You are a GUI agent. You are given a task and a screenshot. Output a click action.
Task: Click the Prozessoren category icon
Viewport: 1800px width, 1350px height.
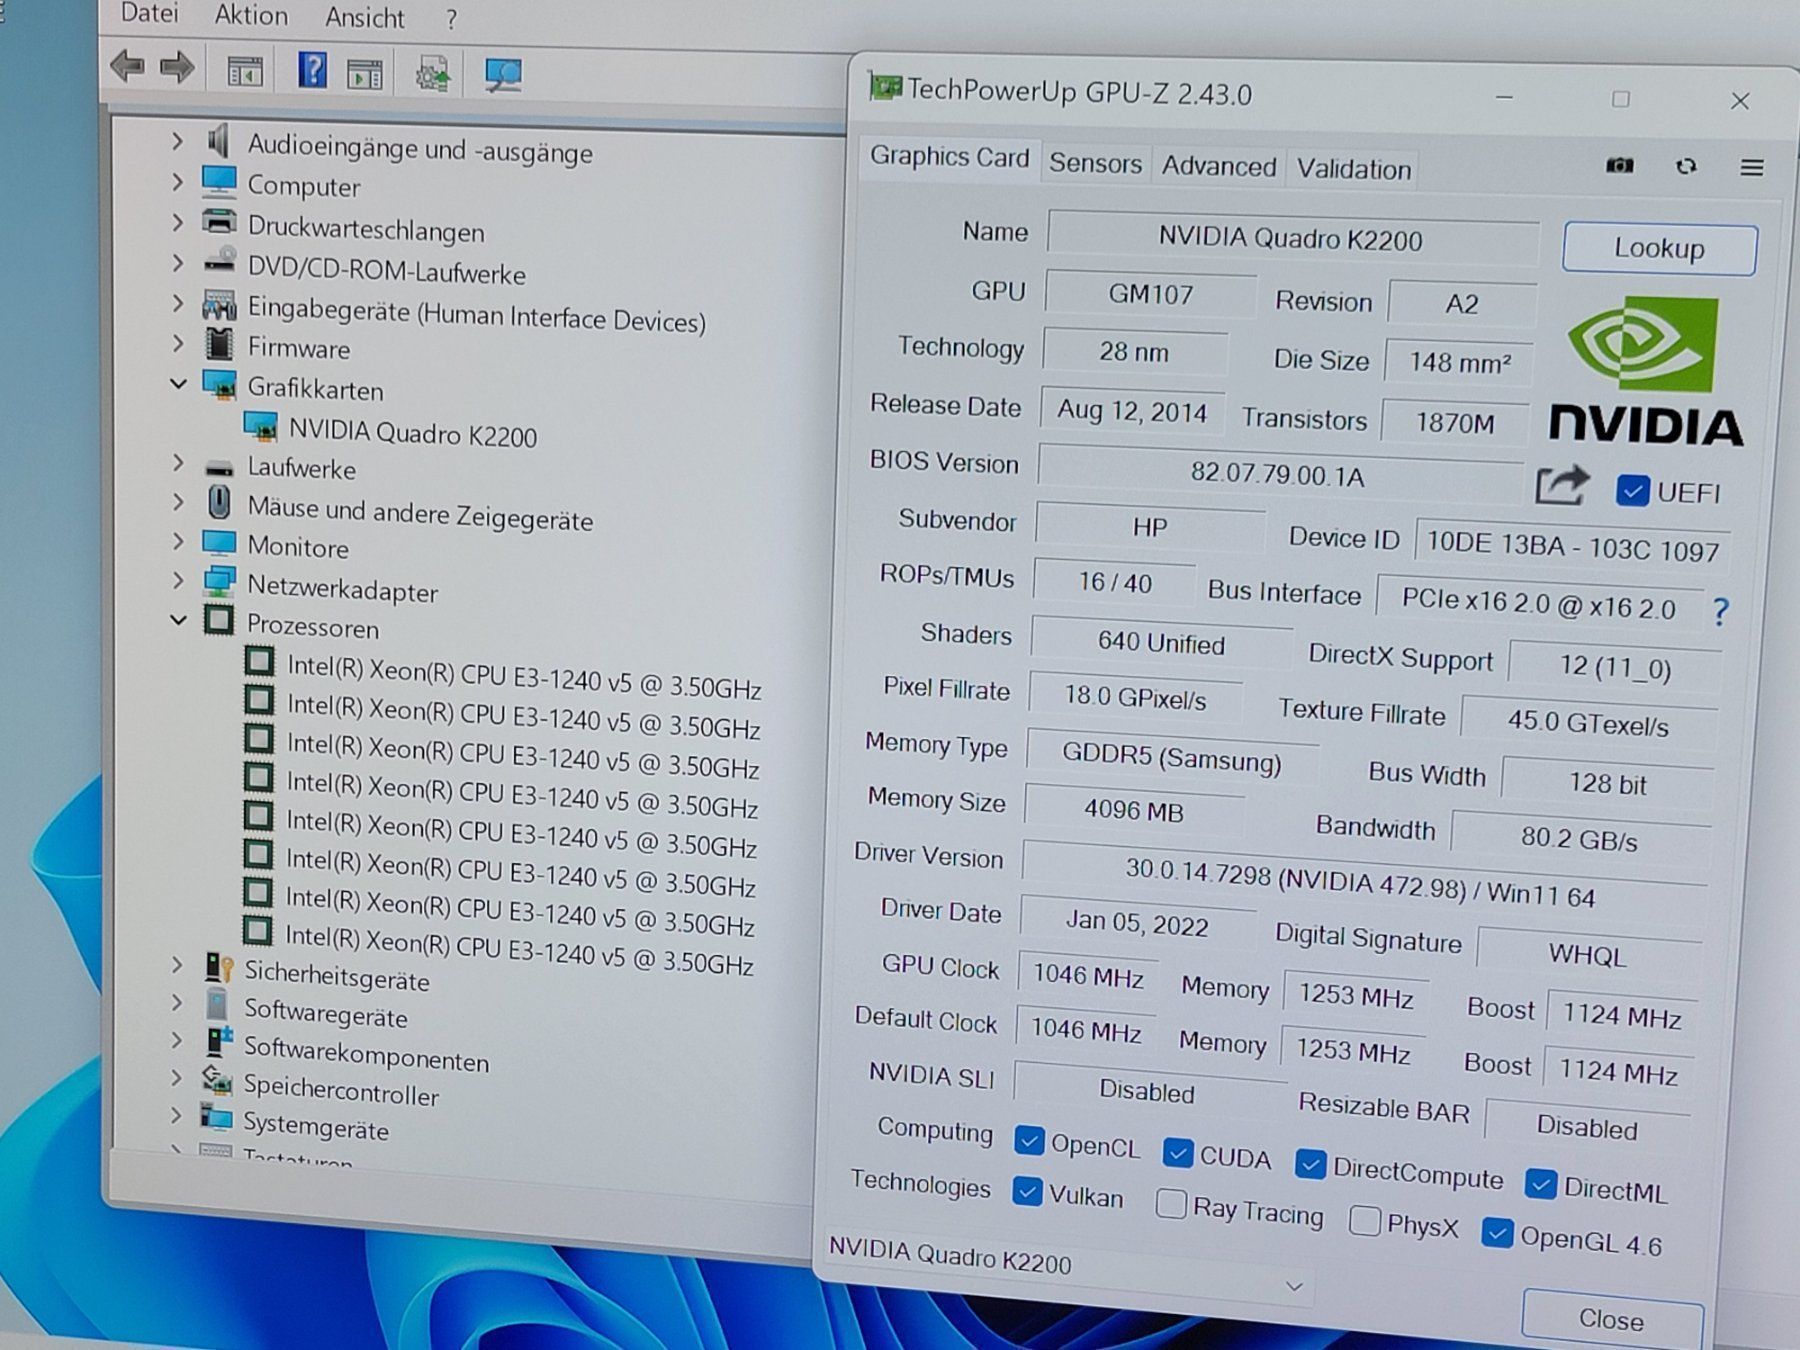tap(218, 621)
